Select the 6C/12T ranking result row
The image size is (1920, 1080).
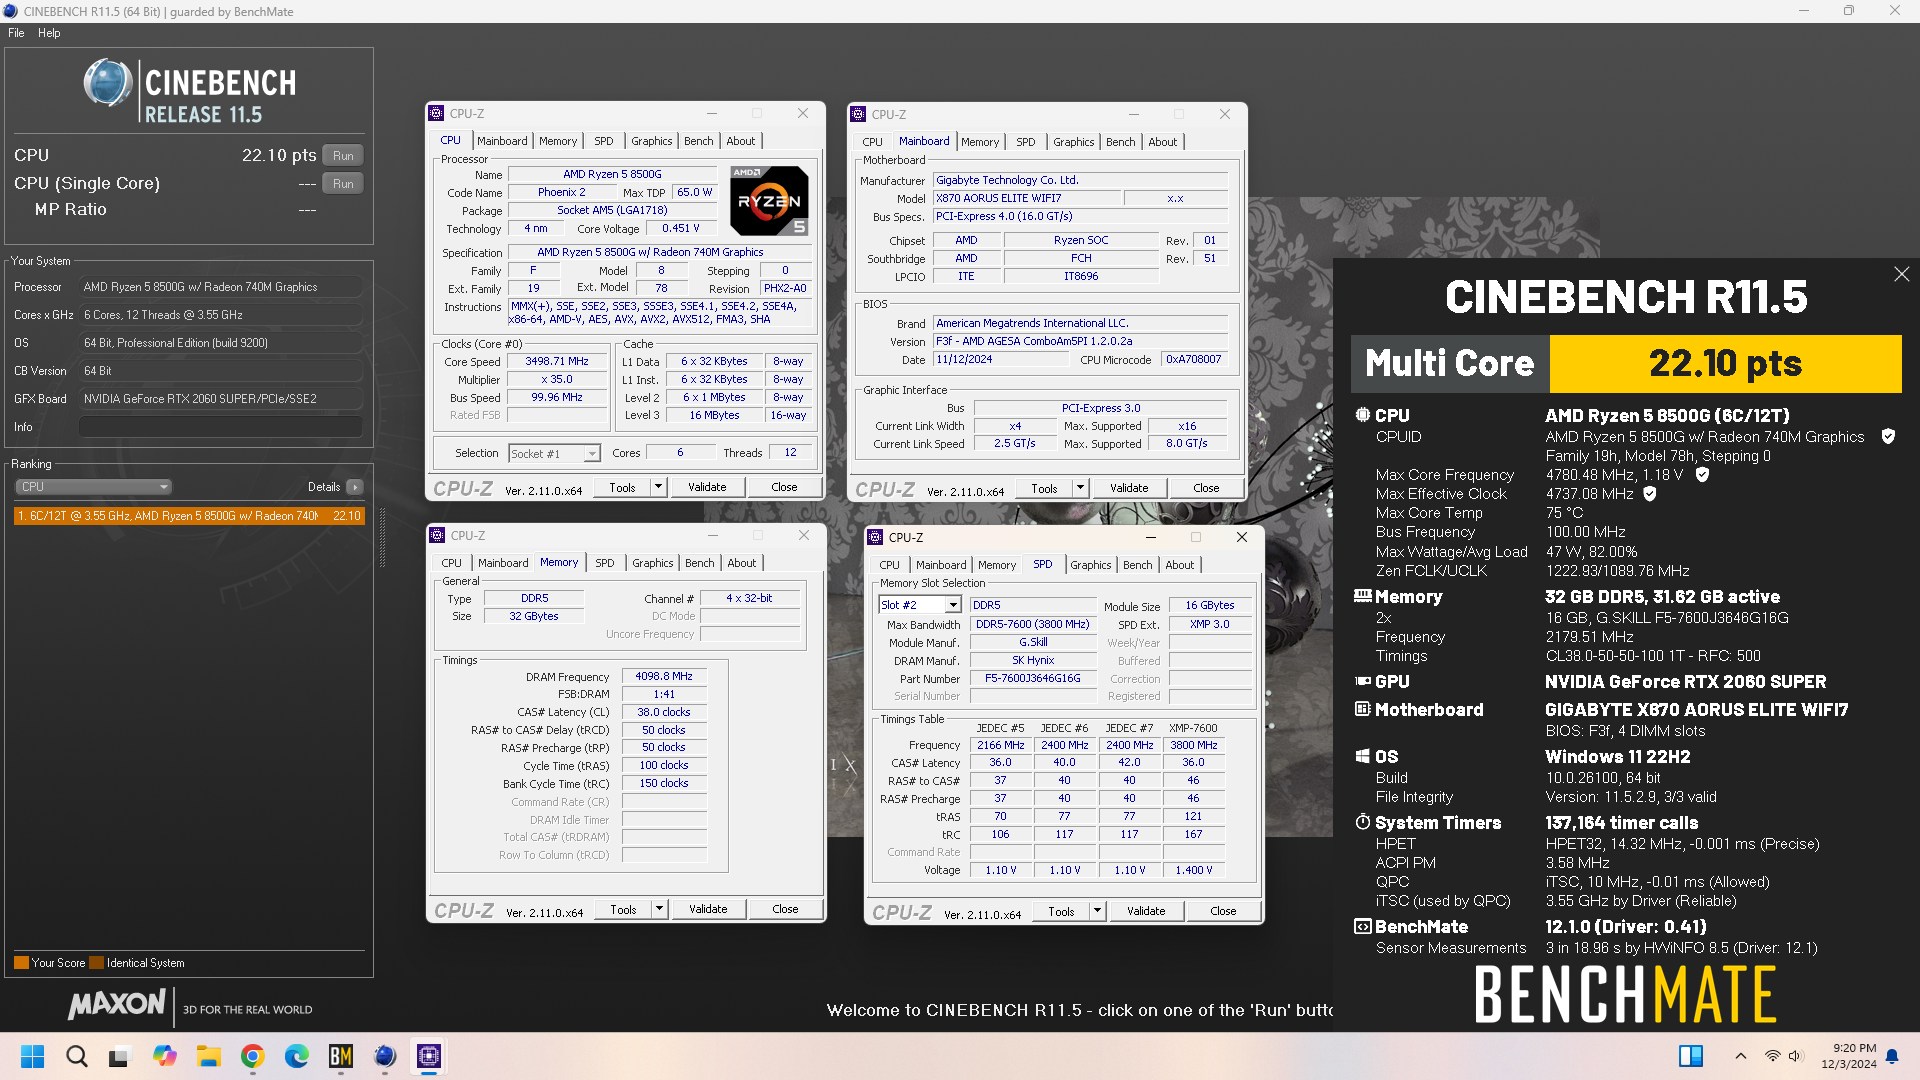tap(189, 516)
